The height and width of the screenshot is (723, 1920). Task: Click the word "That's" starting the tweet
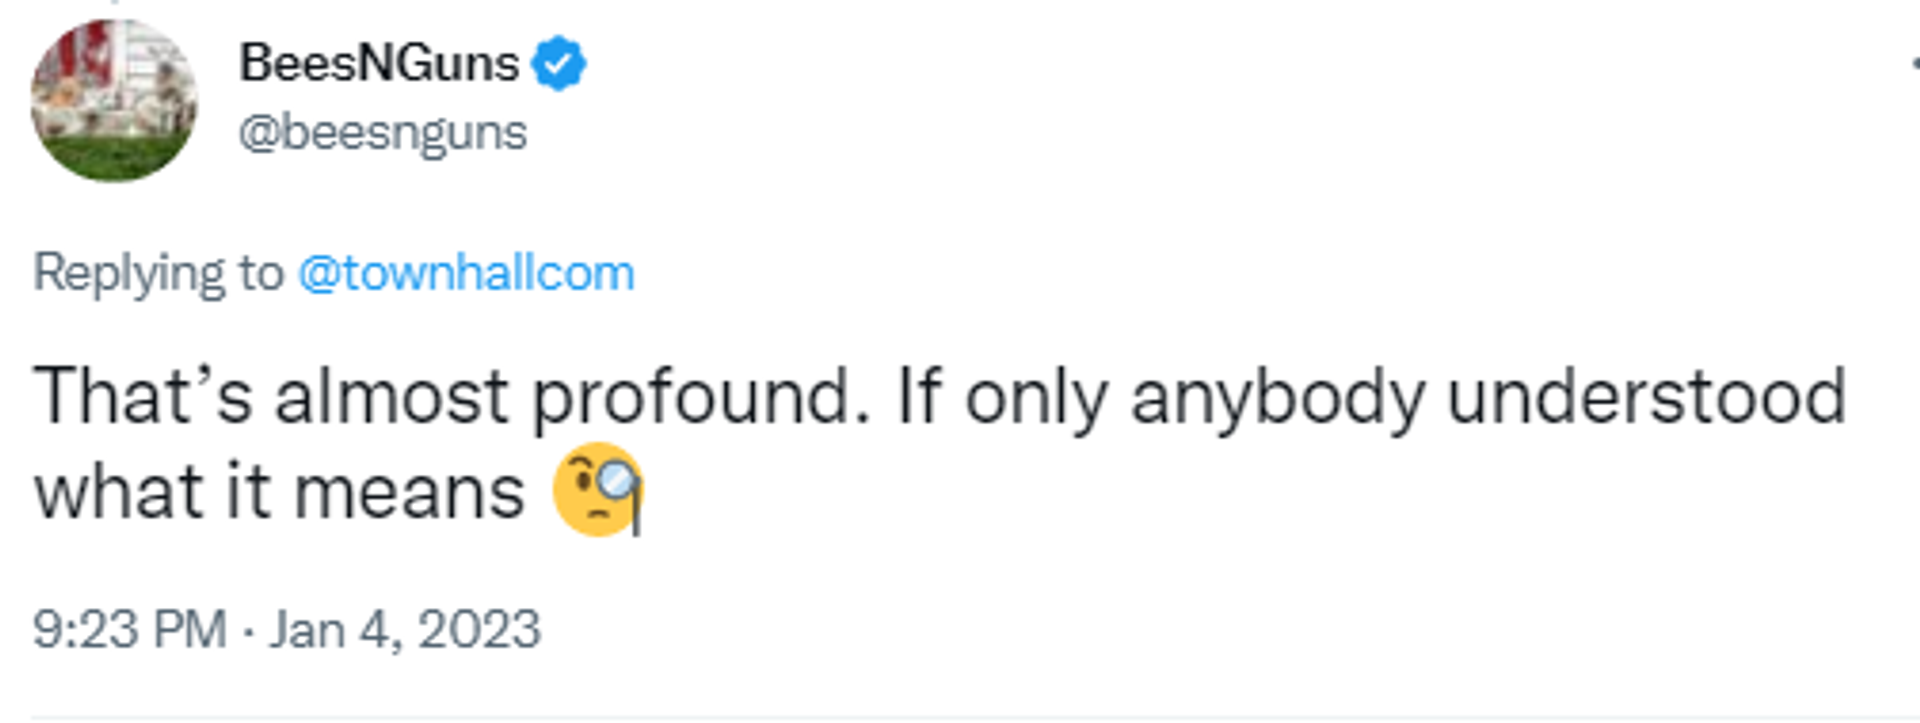(x=143, y=396)
